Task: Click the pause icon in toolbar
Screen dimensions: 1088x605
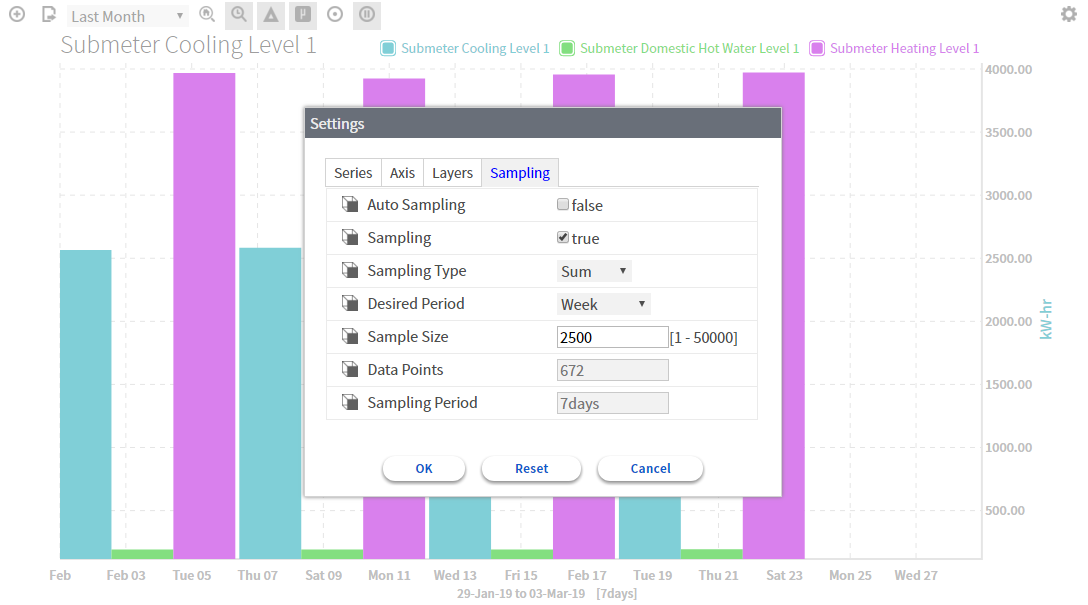Action: click(x=367, y=15)
